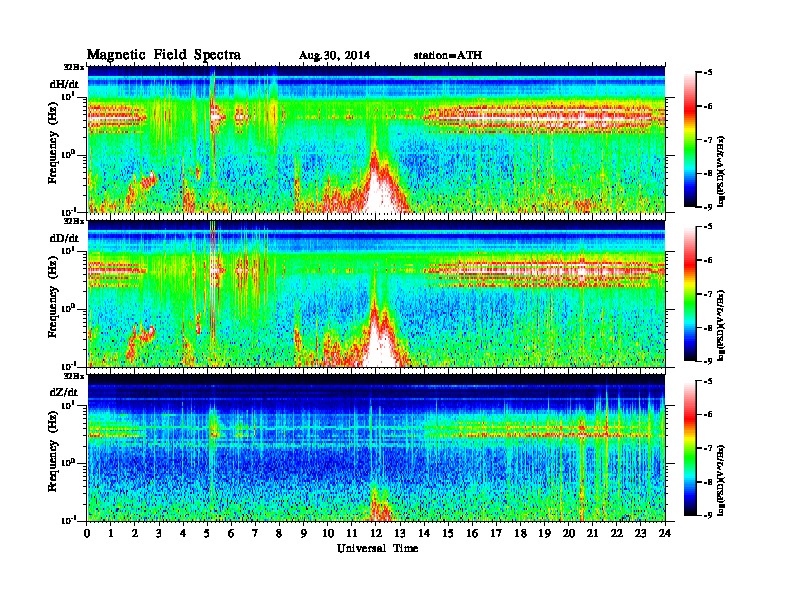Click the "-9" tick on the dH/dt color bar
The image size is (792, 612).
708,207
